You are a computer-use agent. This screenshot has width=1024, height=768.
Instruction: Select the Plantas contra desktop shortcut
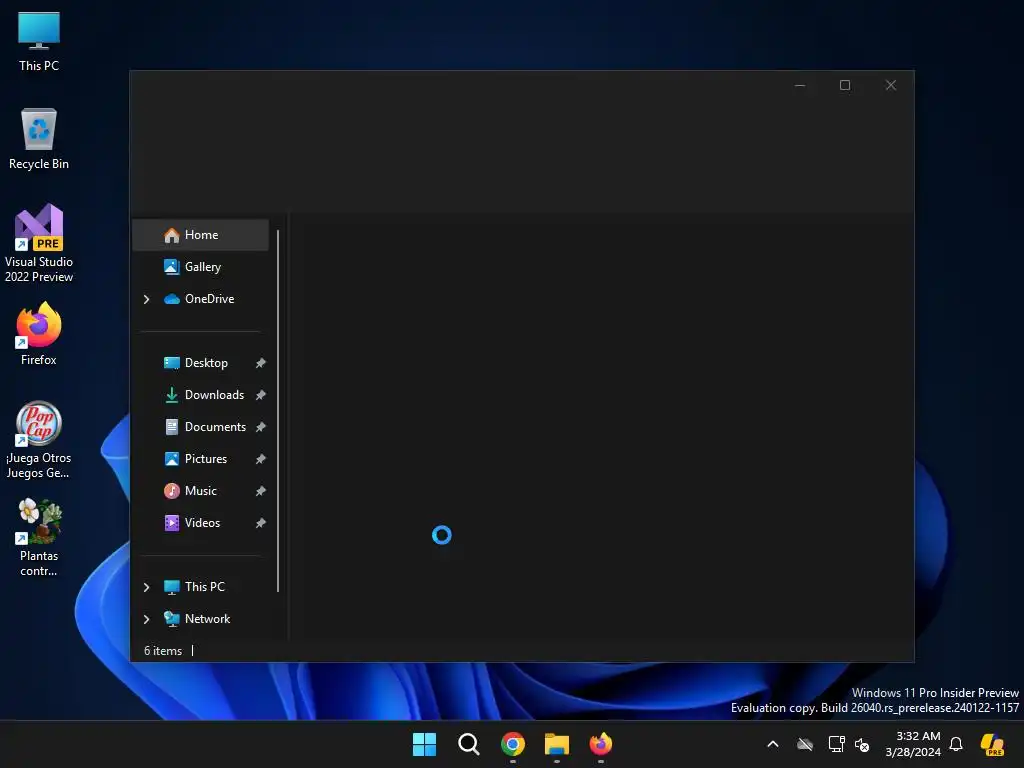(39, 537)
